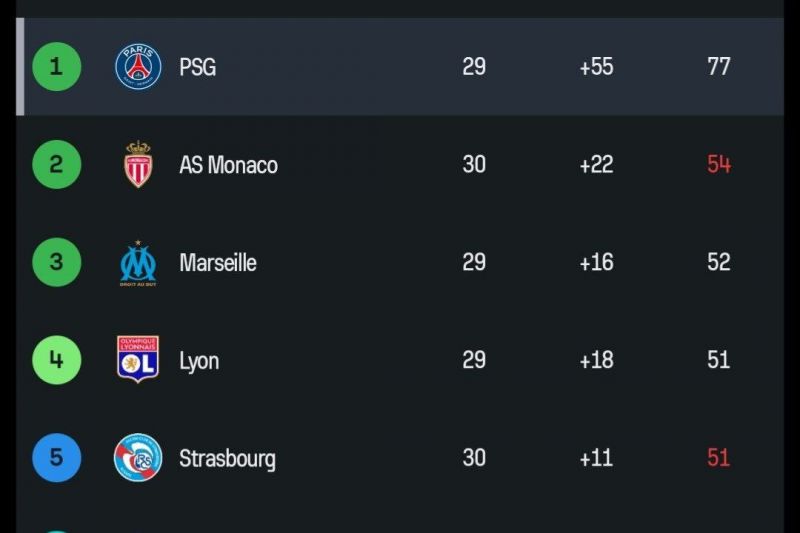The image size is (800, 533).
Task: Open the Lyon team name
Action: (x=199, y=361)
